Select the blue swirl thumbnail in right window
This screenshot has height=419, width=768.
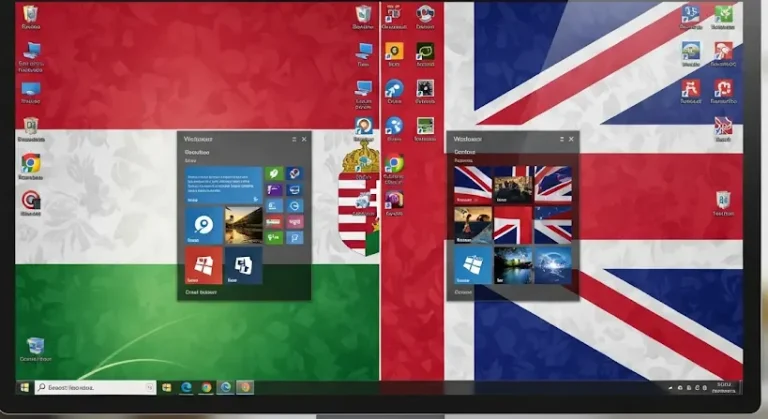553,265
